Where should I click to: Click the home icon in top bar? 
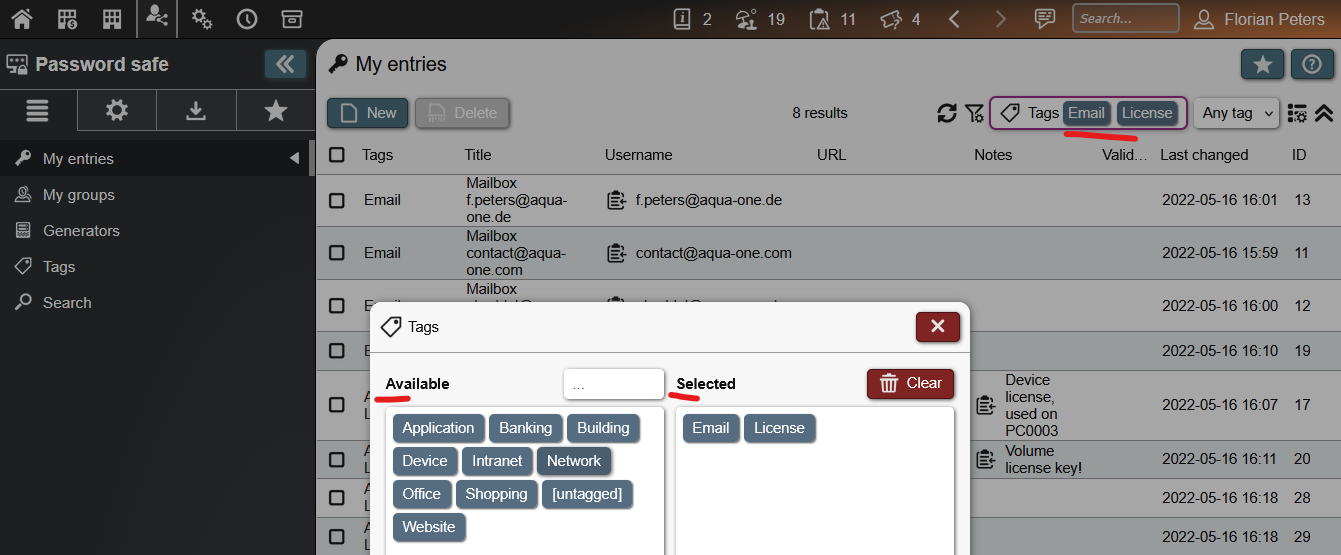[22, 19]
